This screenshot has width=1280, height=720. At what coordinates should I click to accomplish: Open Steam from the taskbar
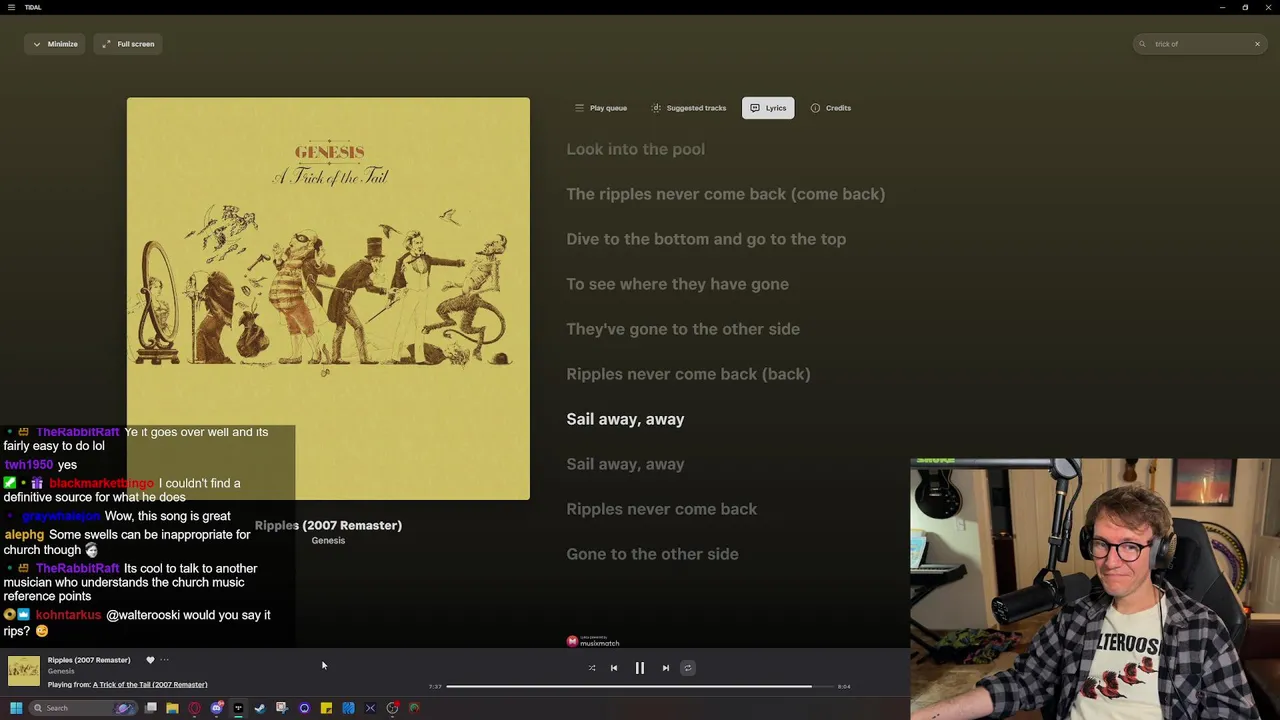pos(260,708)
